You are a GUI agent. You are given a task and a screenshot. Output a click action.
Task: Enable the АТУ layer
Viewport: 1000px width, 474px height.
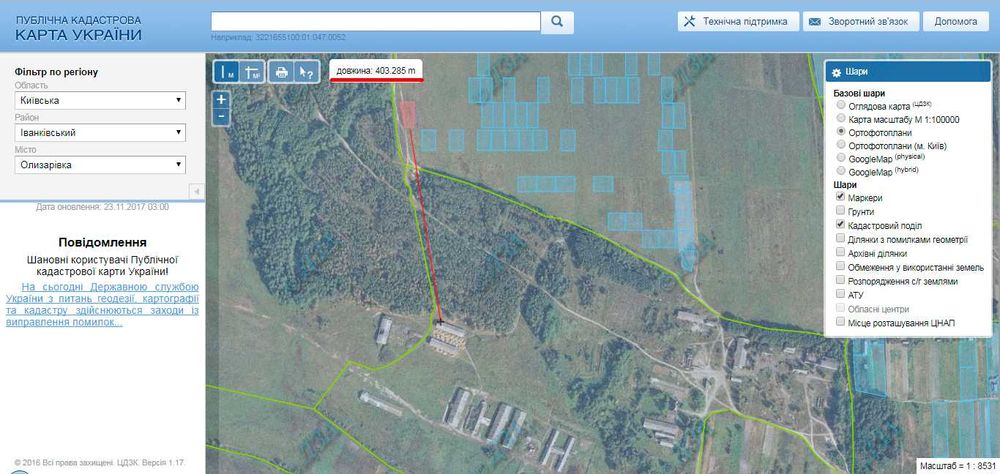click(x=841, y=295)
